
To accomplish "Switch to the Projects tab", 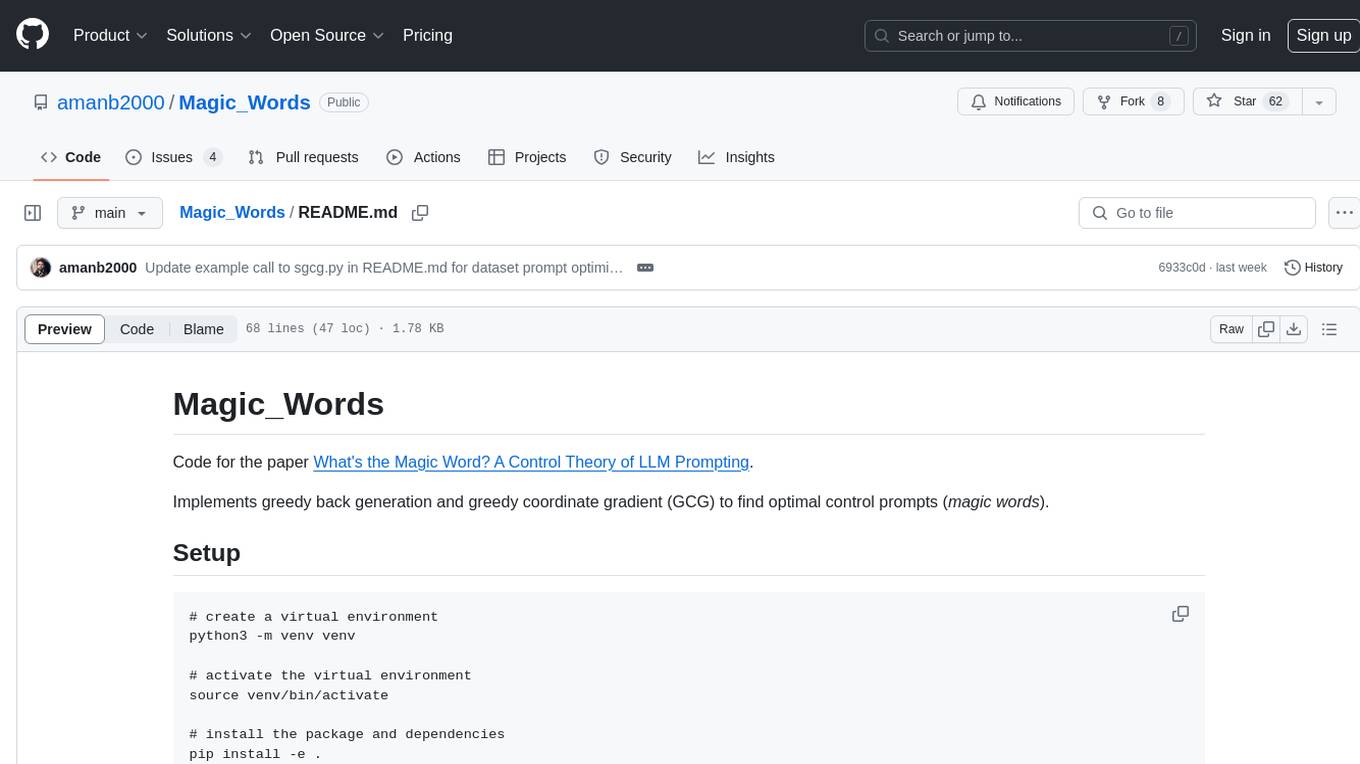I will (x=527, y=157).
